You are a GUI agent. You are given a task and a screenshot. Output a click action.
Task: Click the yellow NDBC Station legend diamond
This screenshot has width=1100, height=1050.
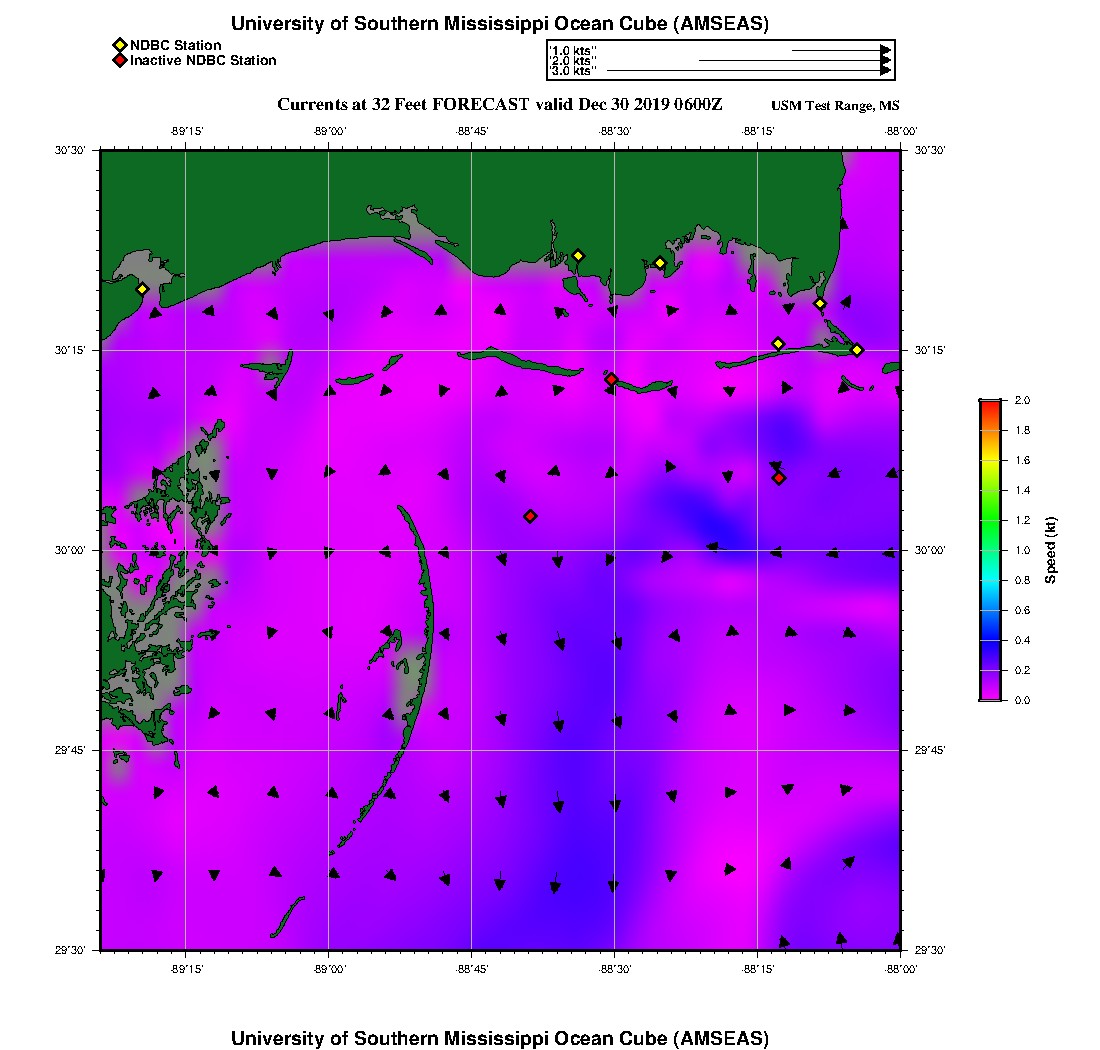pos(119,45)
